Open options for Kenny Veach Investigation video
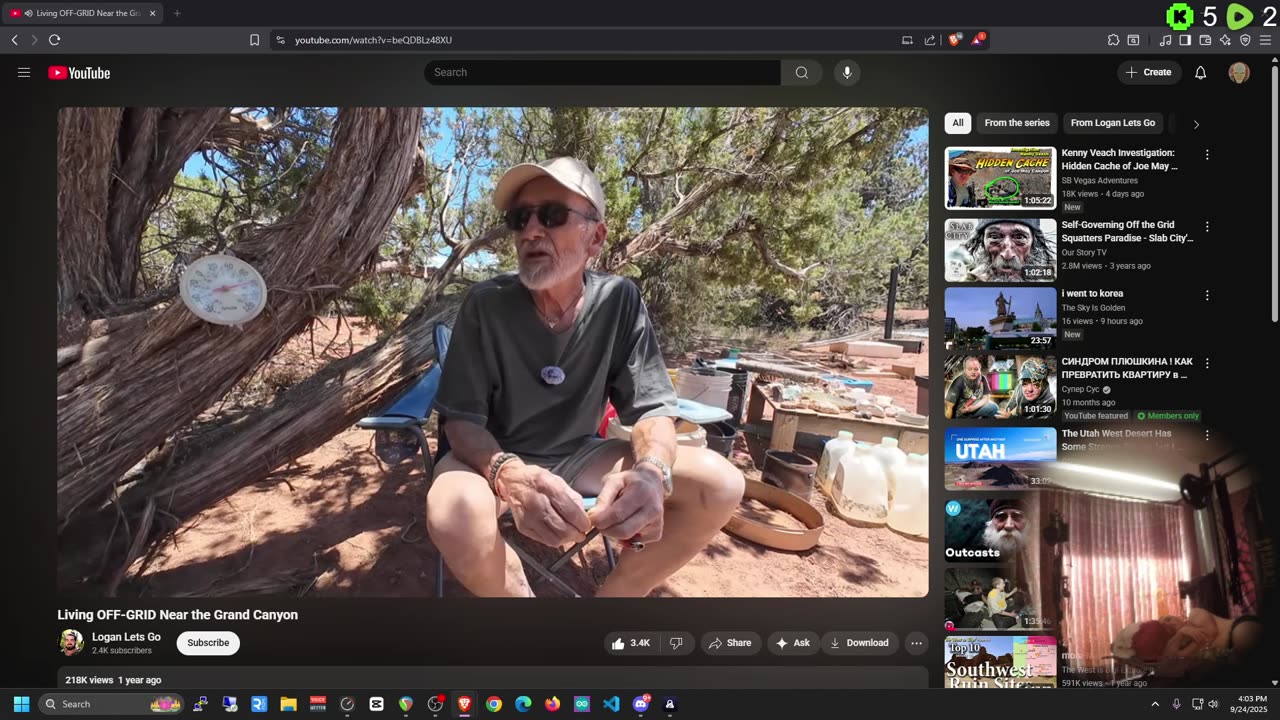This screenshot has width=1280, height=720. coord(1207,155)
